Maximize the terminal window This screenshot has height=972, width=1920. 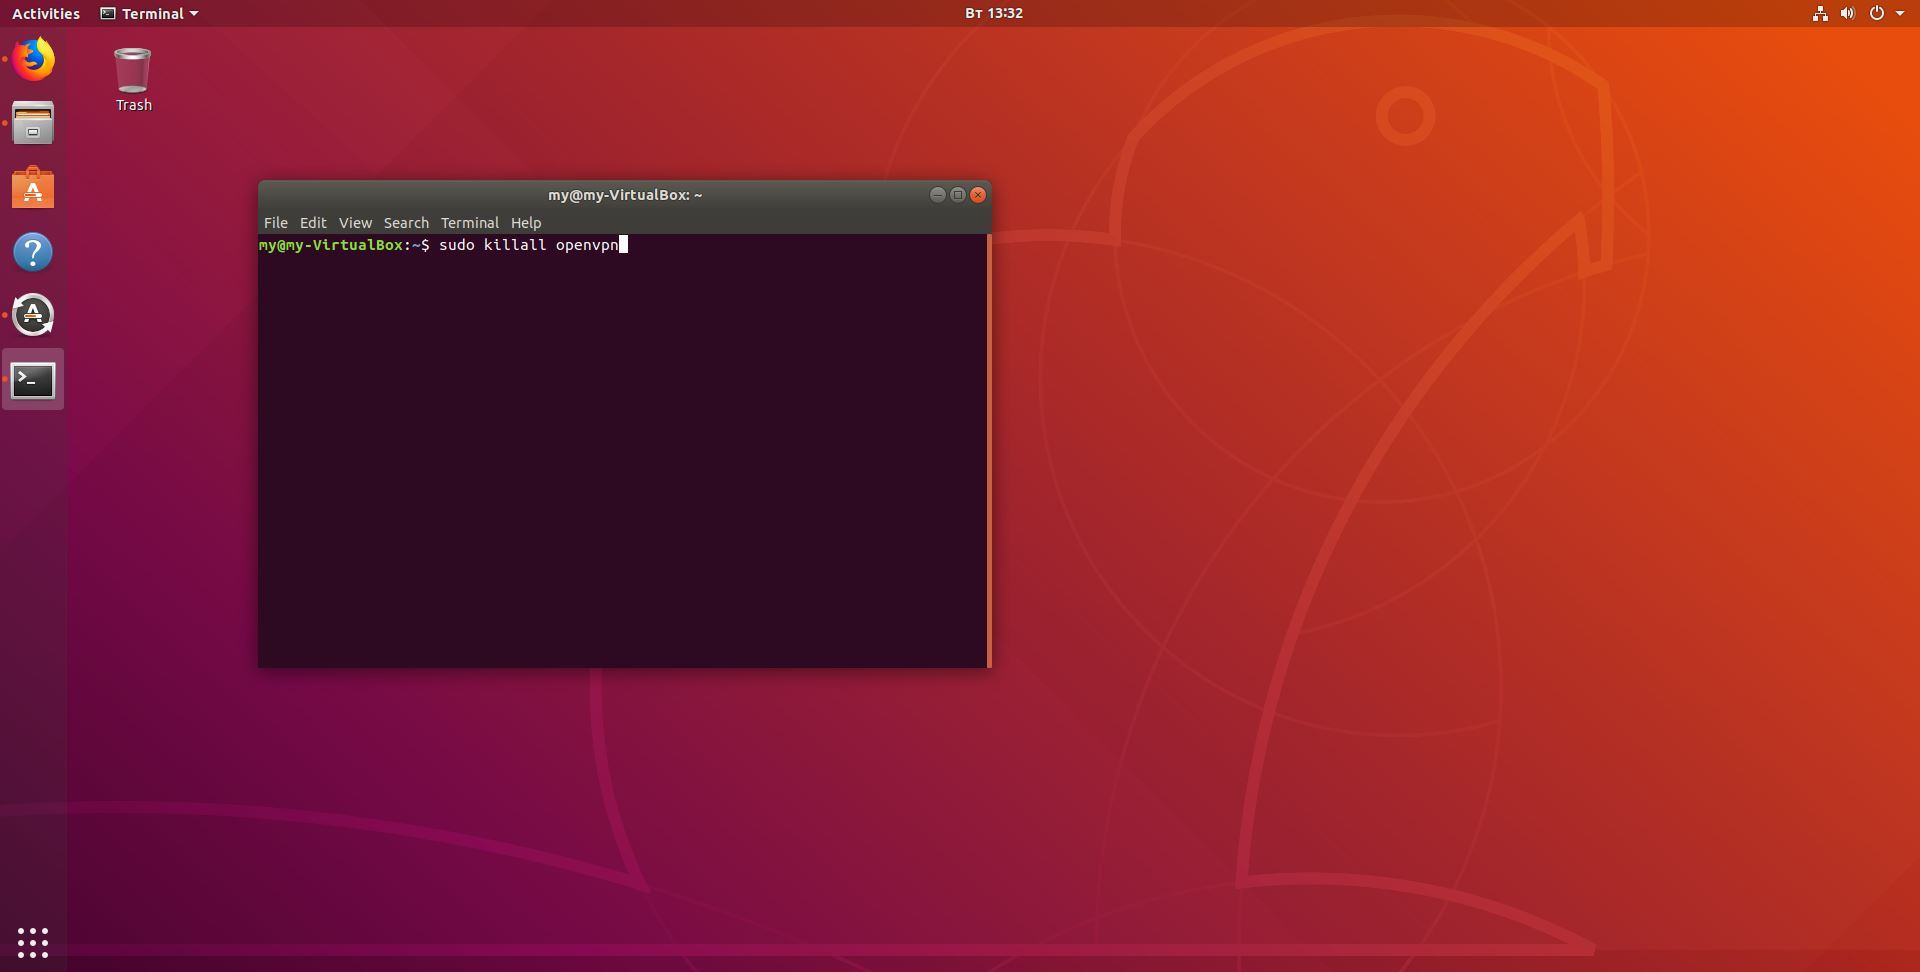tap(957, 195)
